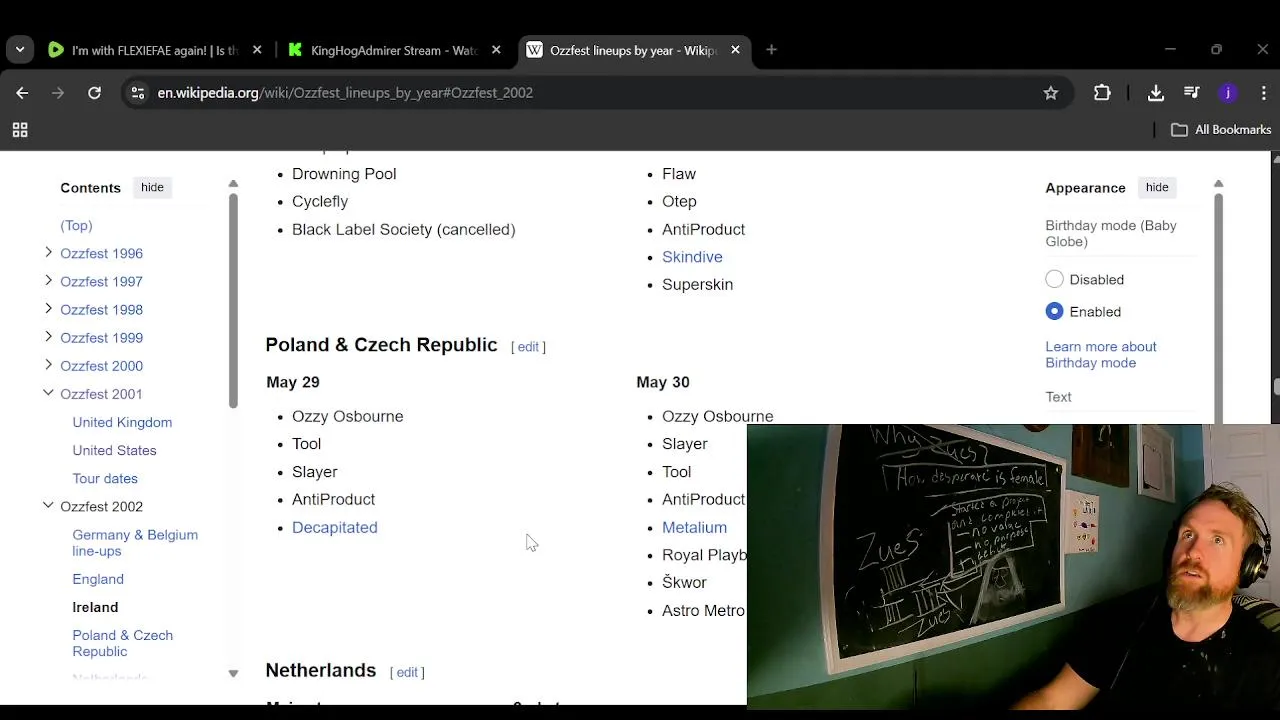Collapse the Ozzfest 2002 section
Screen dimensions: 1280x720
tap(48, 506)
